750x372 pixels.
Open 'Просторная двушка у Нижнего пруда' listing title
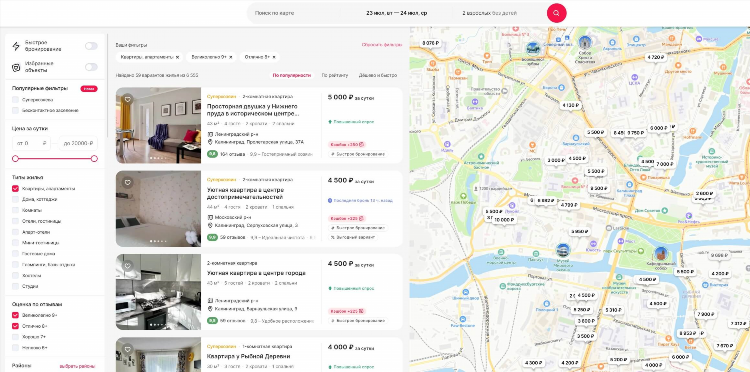[253, 110]
